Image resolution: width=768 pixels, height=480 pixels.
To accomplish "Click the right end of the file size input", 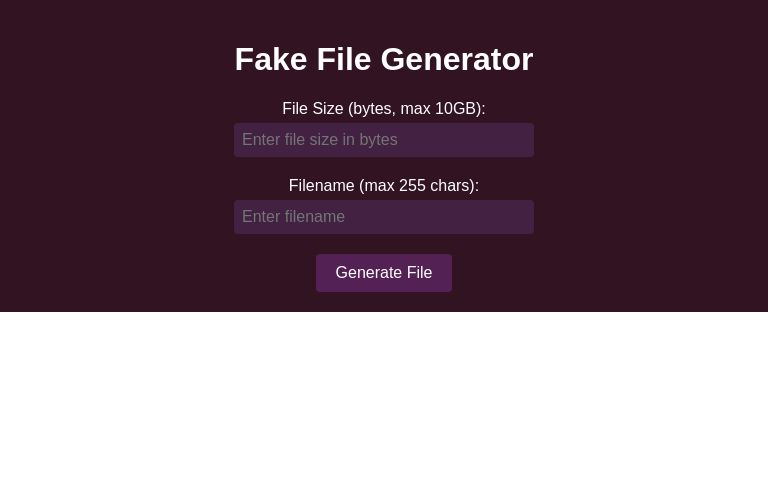I will pos(522,140).
